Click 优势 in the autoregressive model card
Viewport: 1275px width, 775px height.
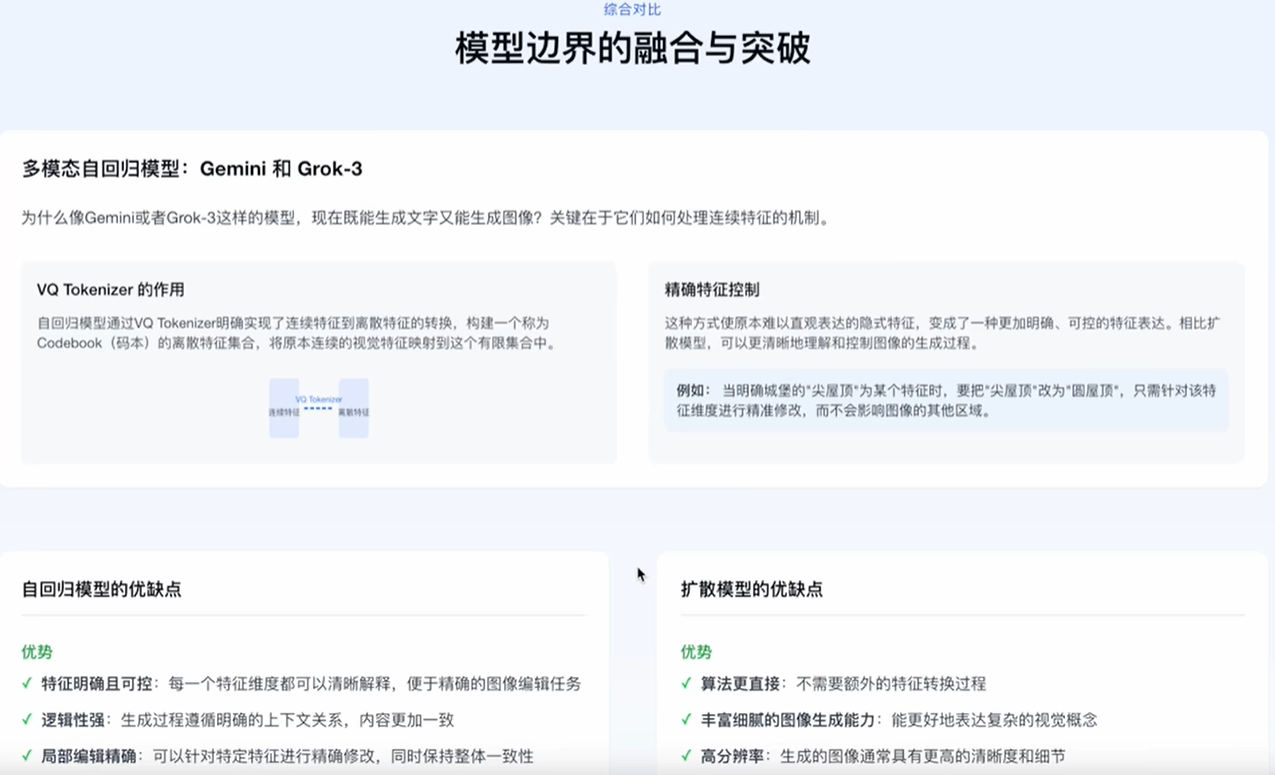37,652
